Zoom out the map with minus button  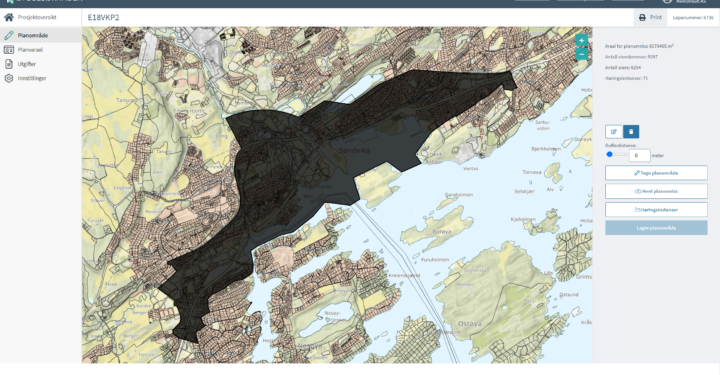pos(581,54)
